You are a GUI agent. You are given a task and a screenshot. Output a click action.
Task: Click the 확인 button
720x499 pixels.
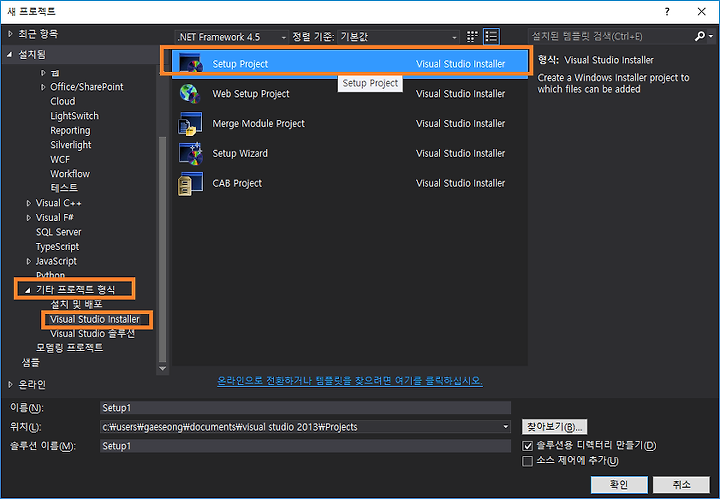click(619, 484)
